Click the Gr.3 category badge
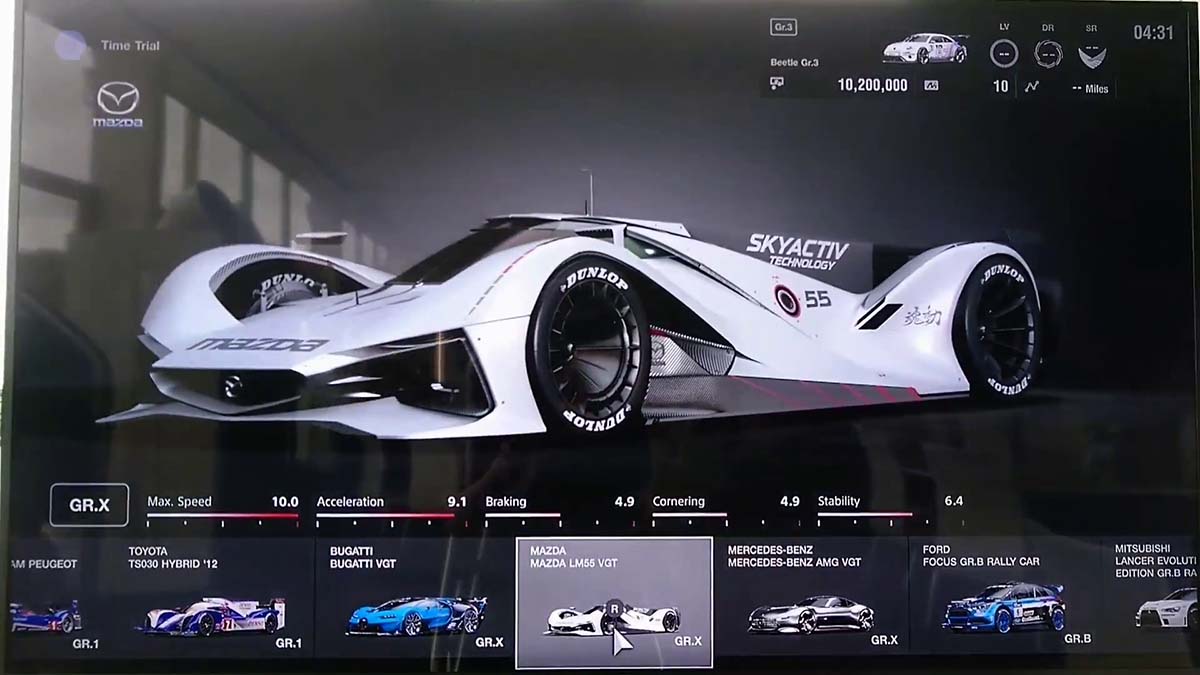 pos(784,27)
